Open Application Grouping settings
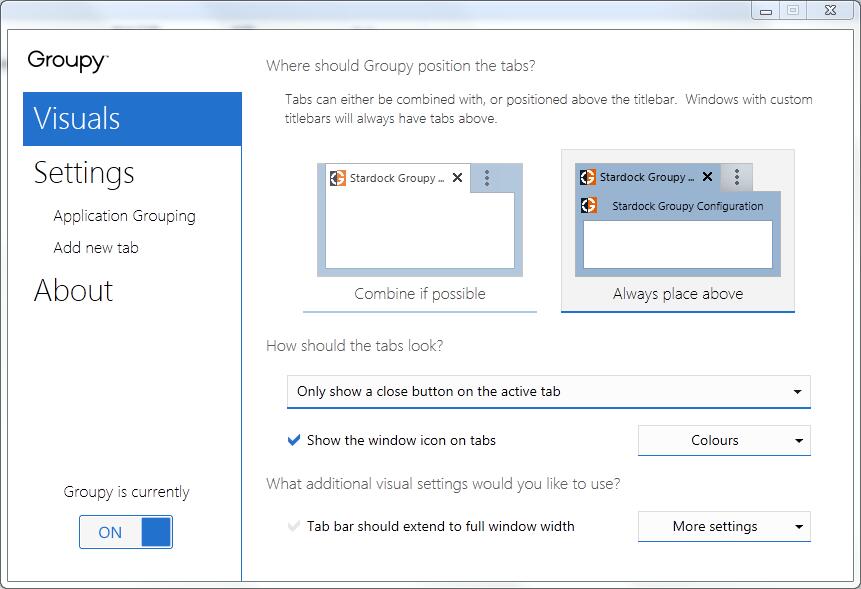Image resolution: width=861 pixels, height=589 pixels. pos(124,216)
